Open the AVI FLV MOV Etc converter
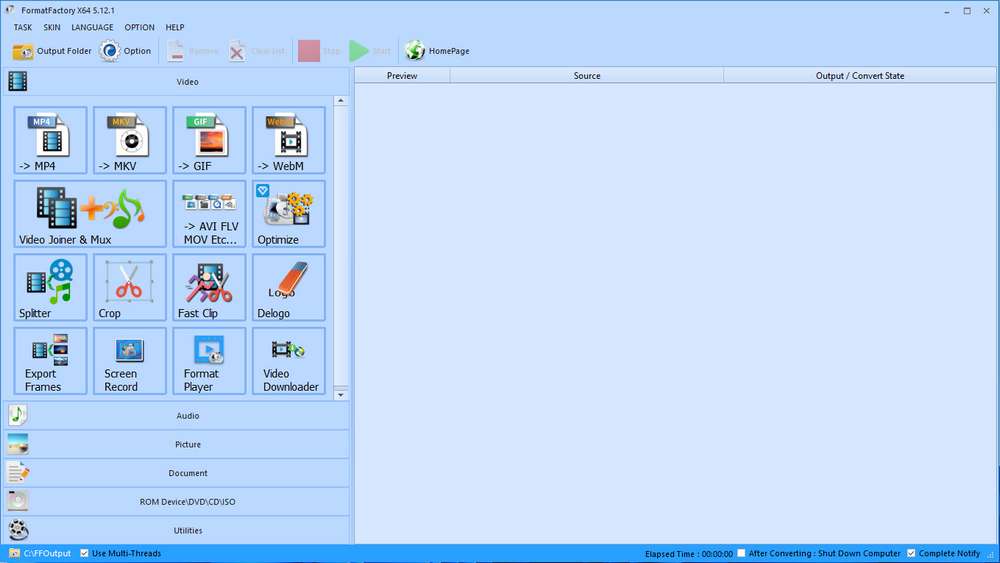This screenshot has width=1000, height=563. pos(209,214)
